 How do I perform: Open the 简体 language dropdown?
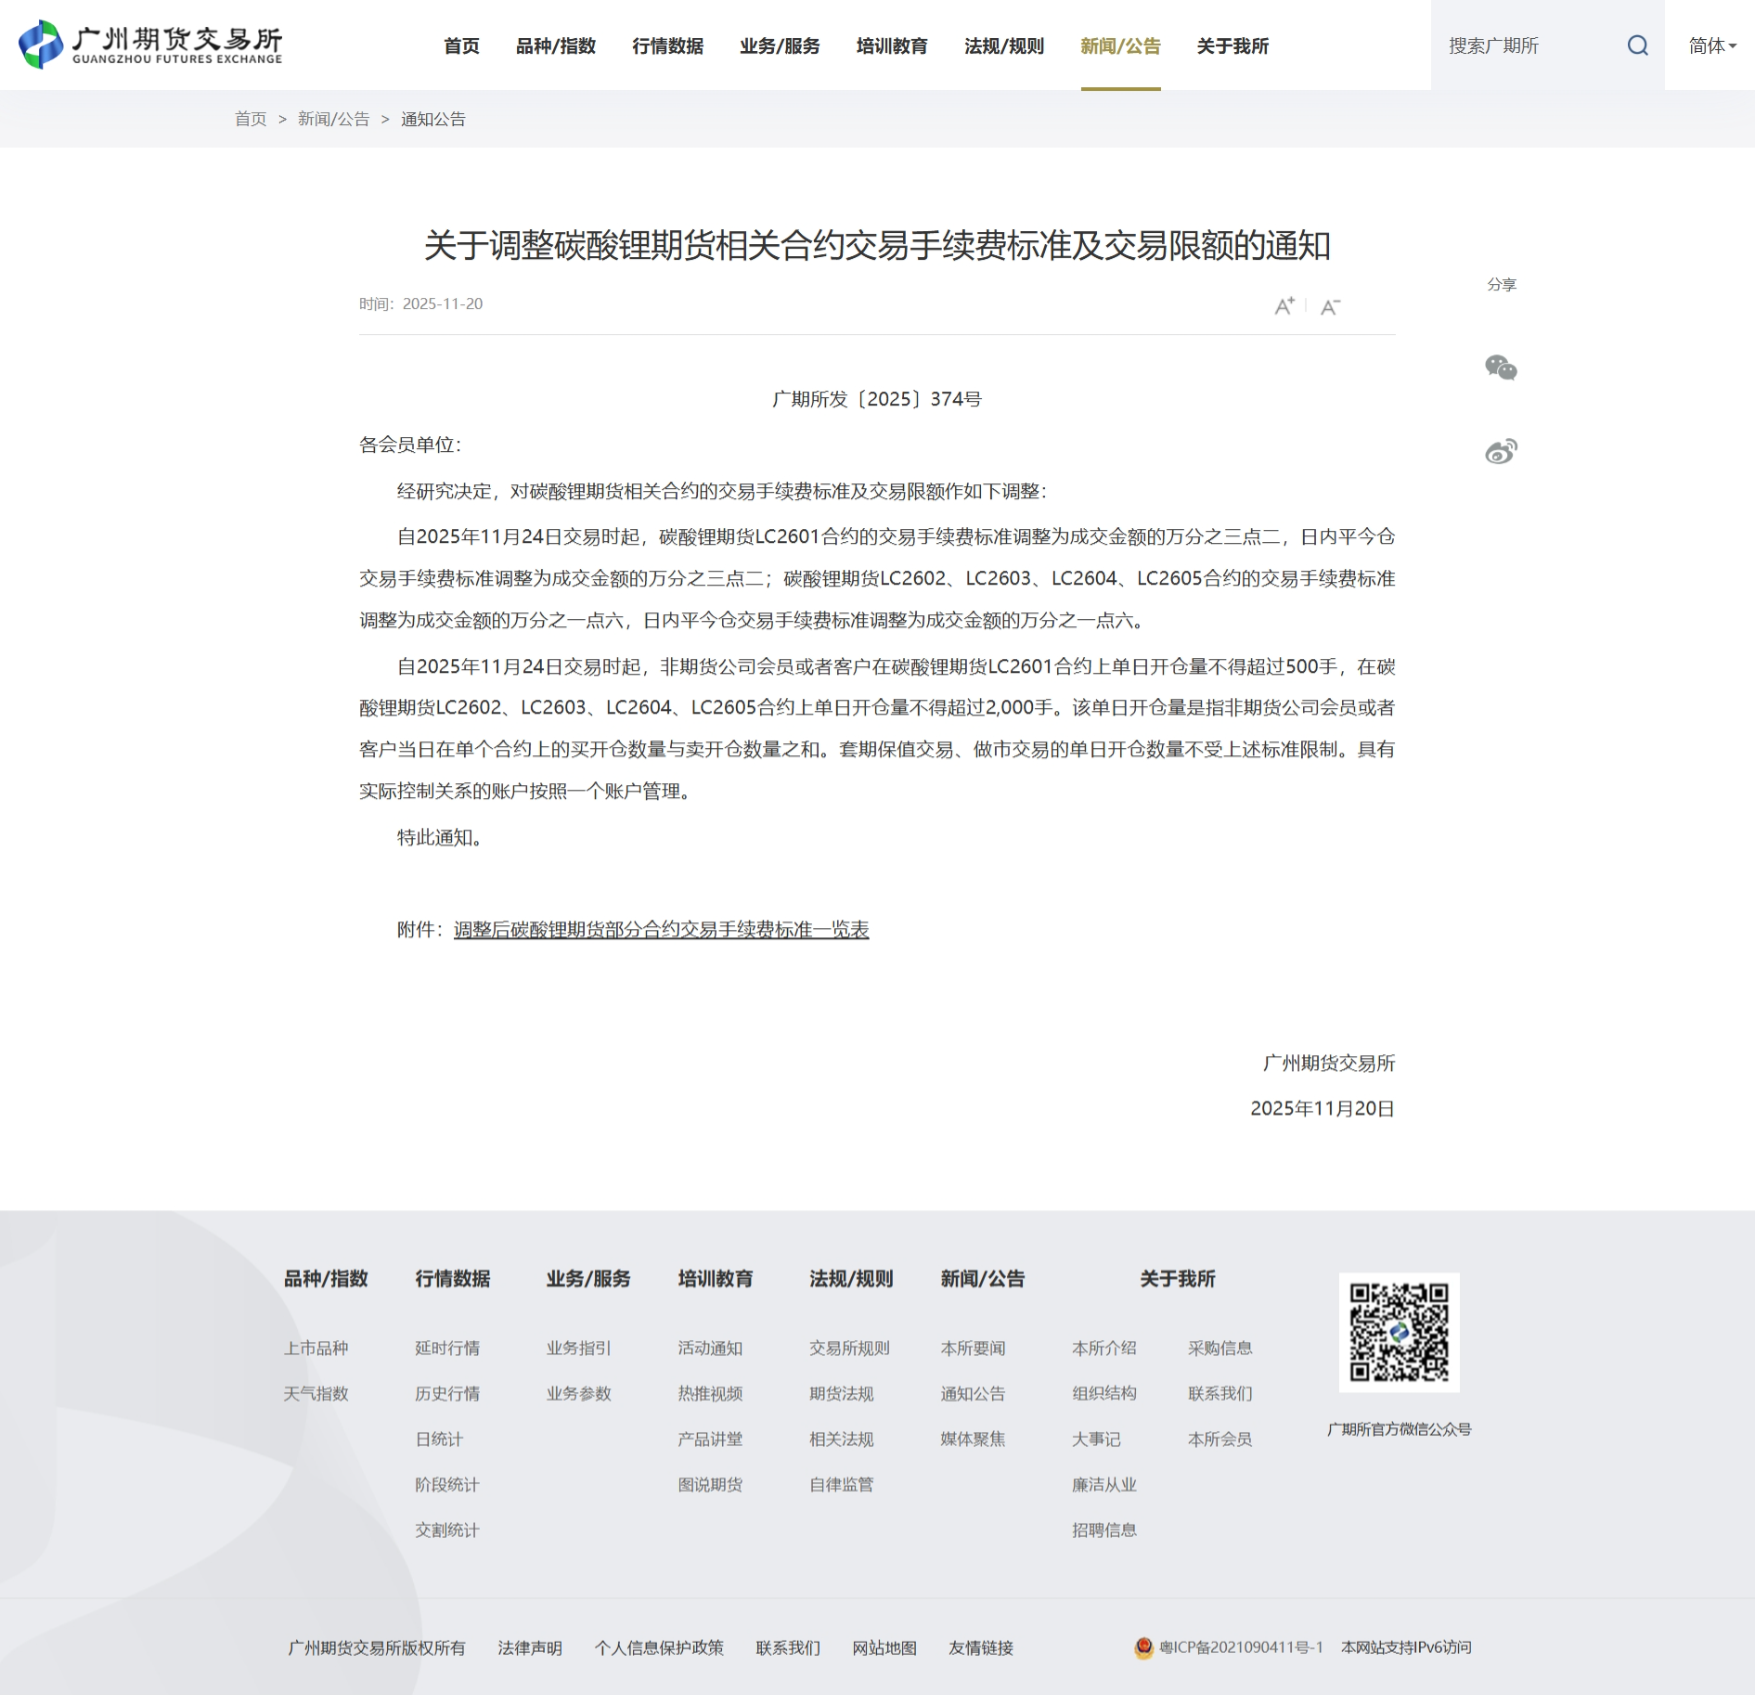click(1711, 46)
